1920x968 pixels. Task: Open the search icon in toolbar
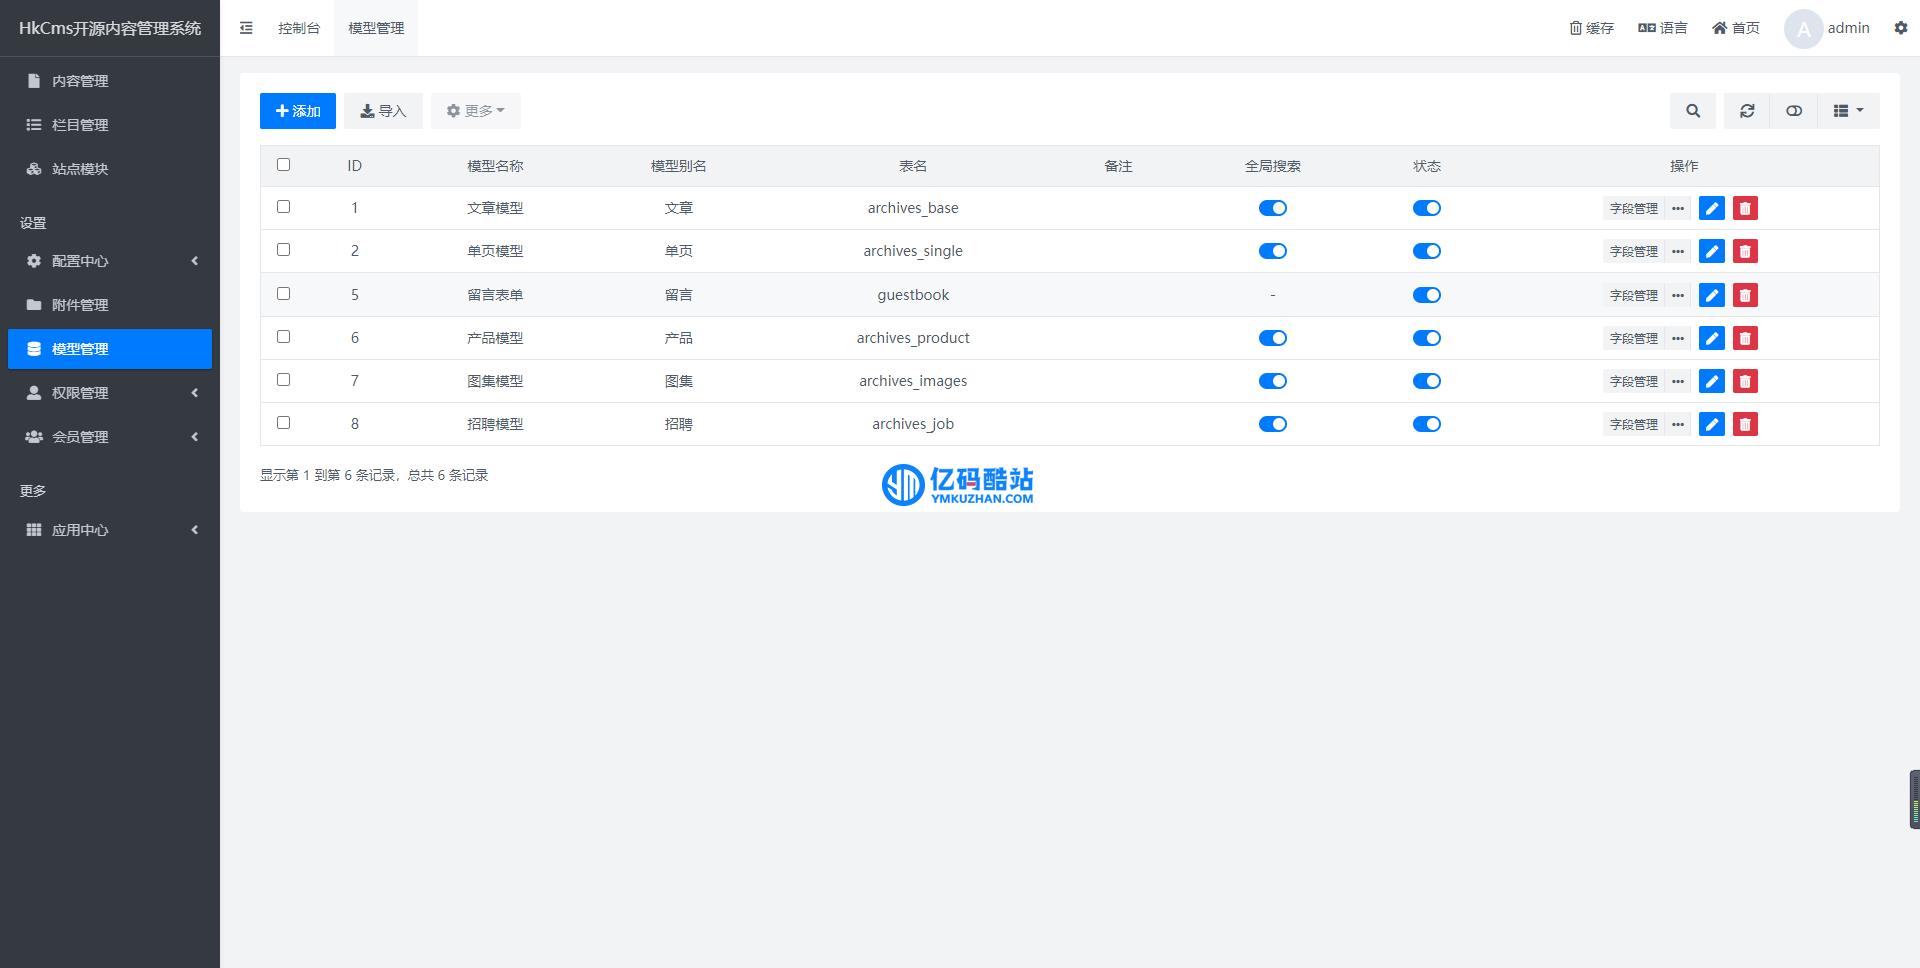(1693, 111)
